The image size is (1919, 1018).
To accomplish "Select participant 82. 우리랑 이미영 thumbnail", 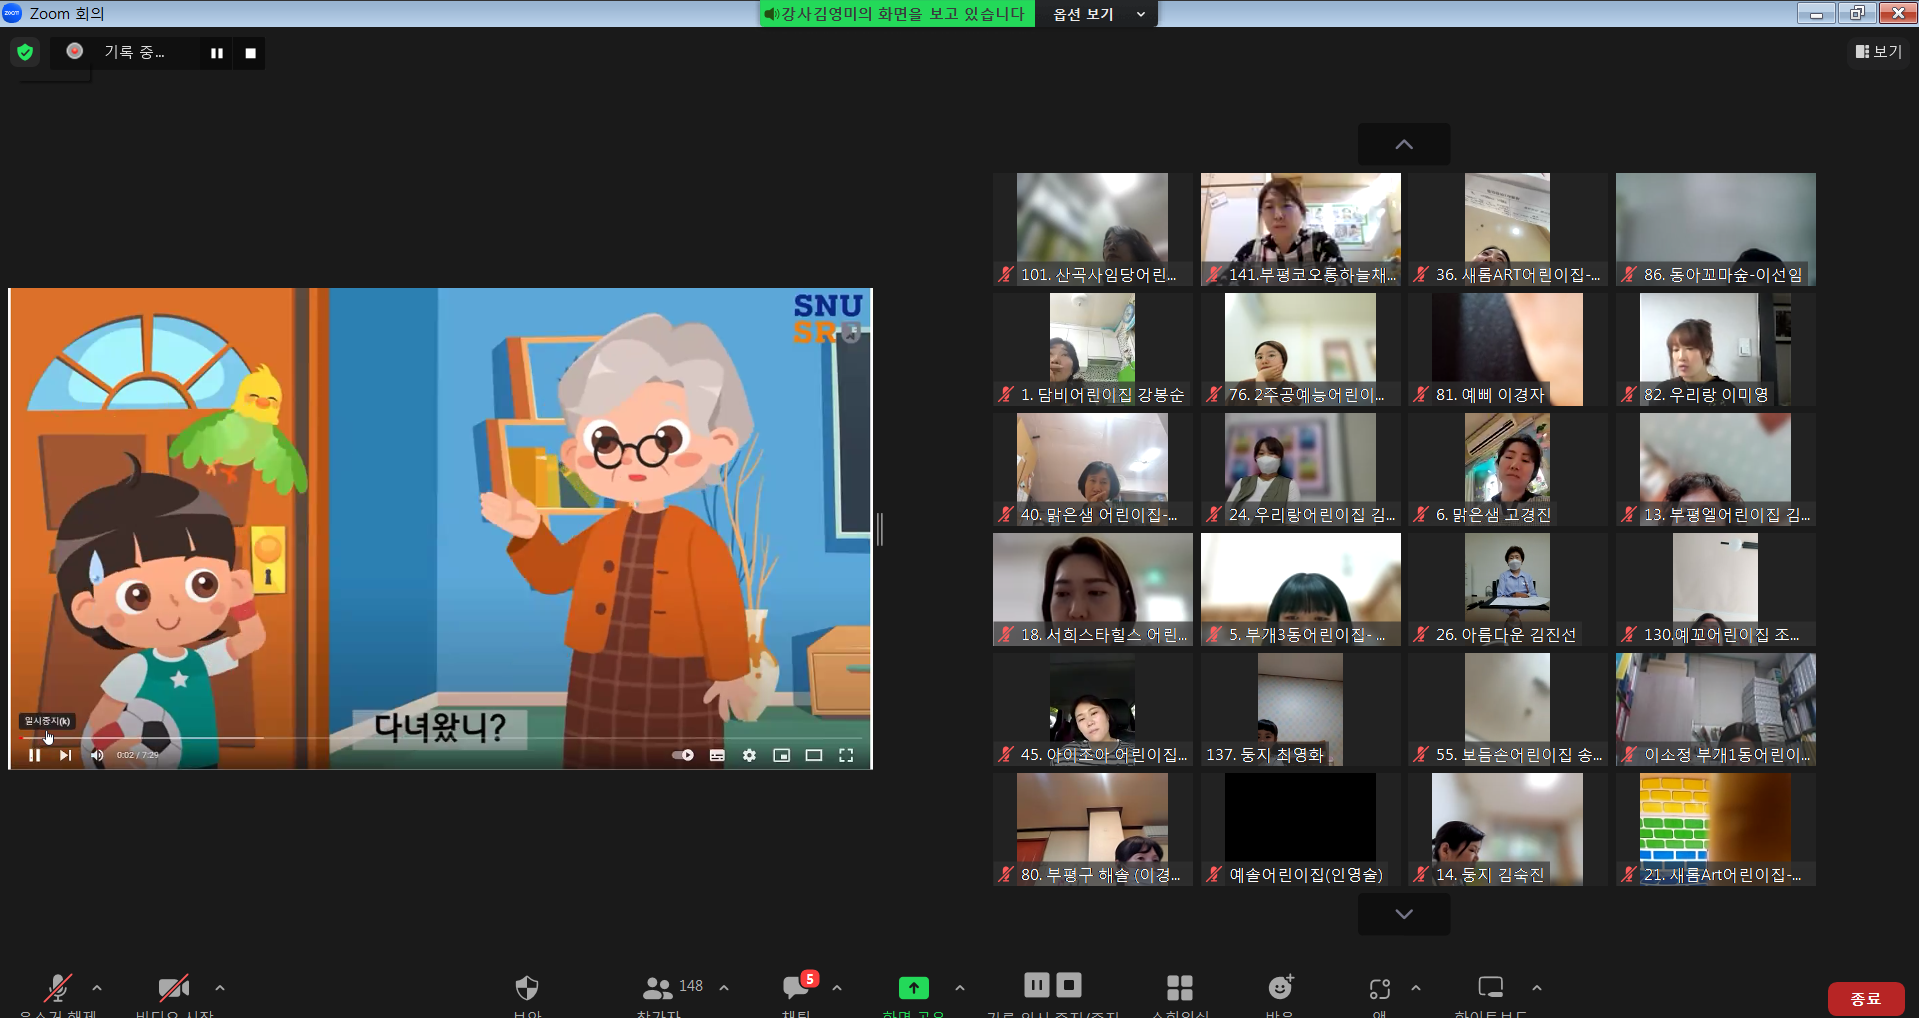I will click(1715, 349).
